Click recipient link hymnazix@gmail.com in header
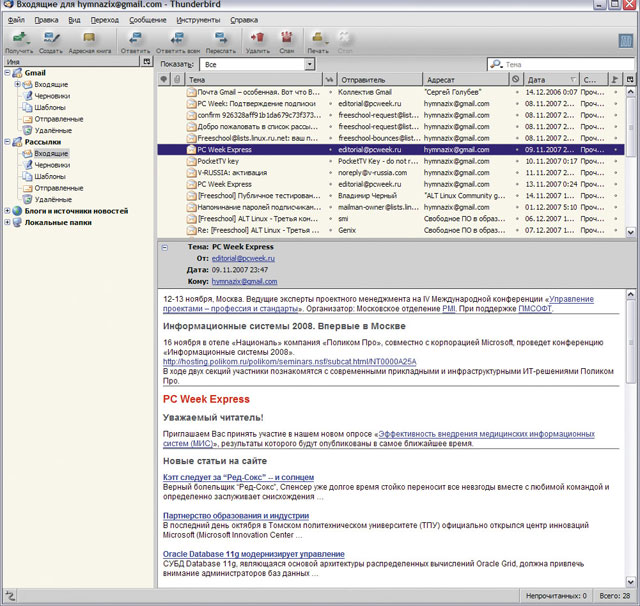Viewport: 640px width, 606px height. 244,281
